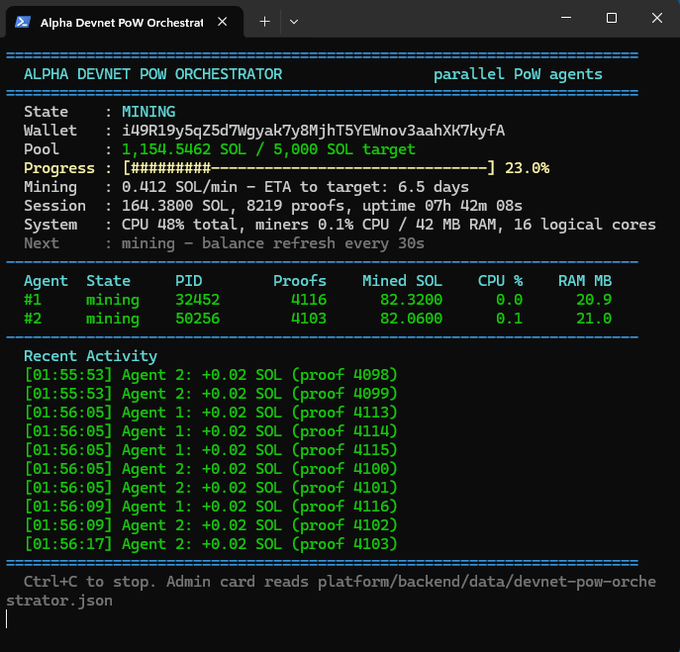Click the activity line for proof 4101
Viewport: 680px width, 652px height.
point(211,488)
